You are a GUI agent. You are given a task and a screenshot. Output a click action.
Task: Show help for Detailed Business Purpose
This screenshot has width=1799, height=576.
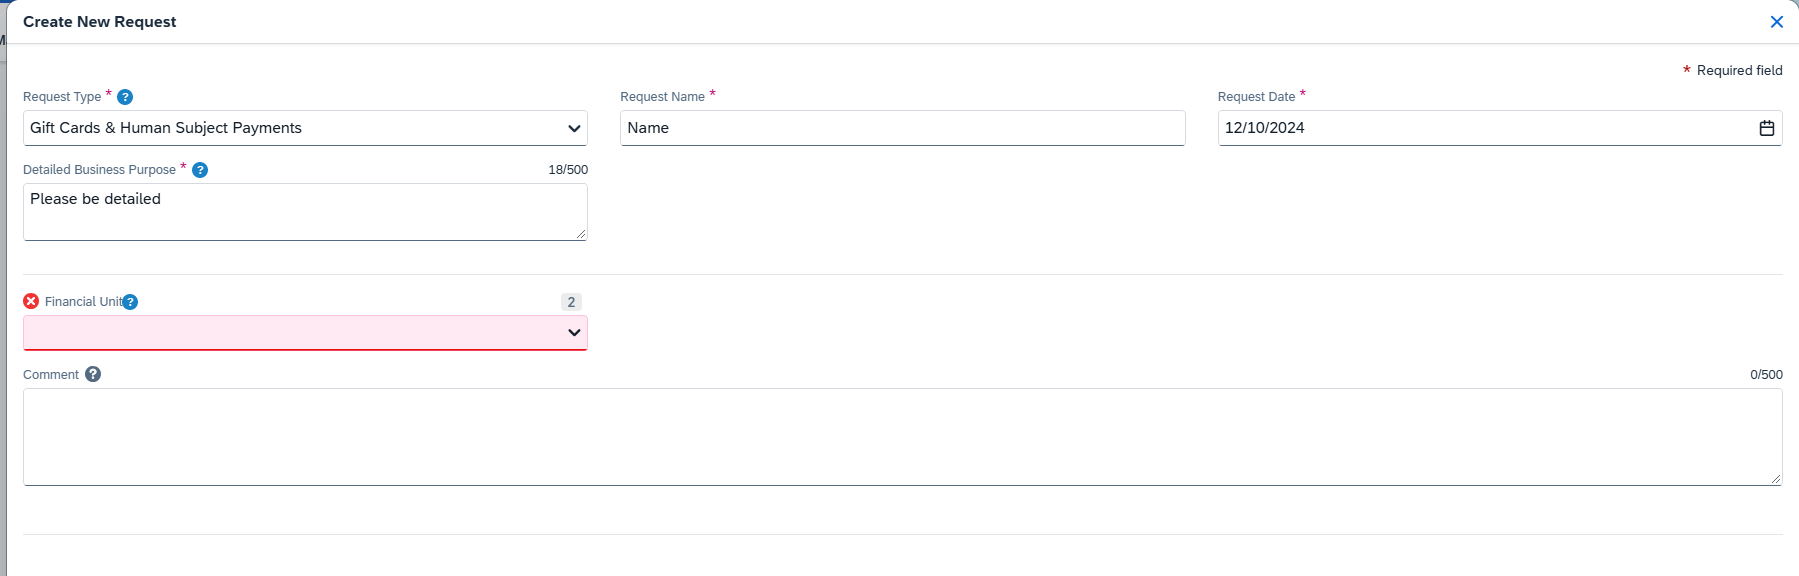200,170
